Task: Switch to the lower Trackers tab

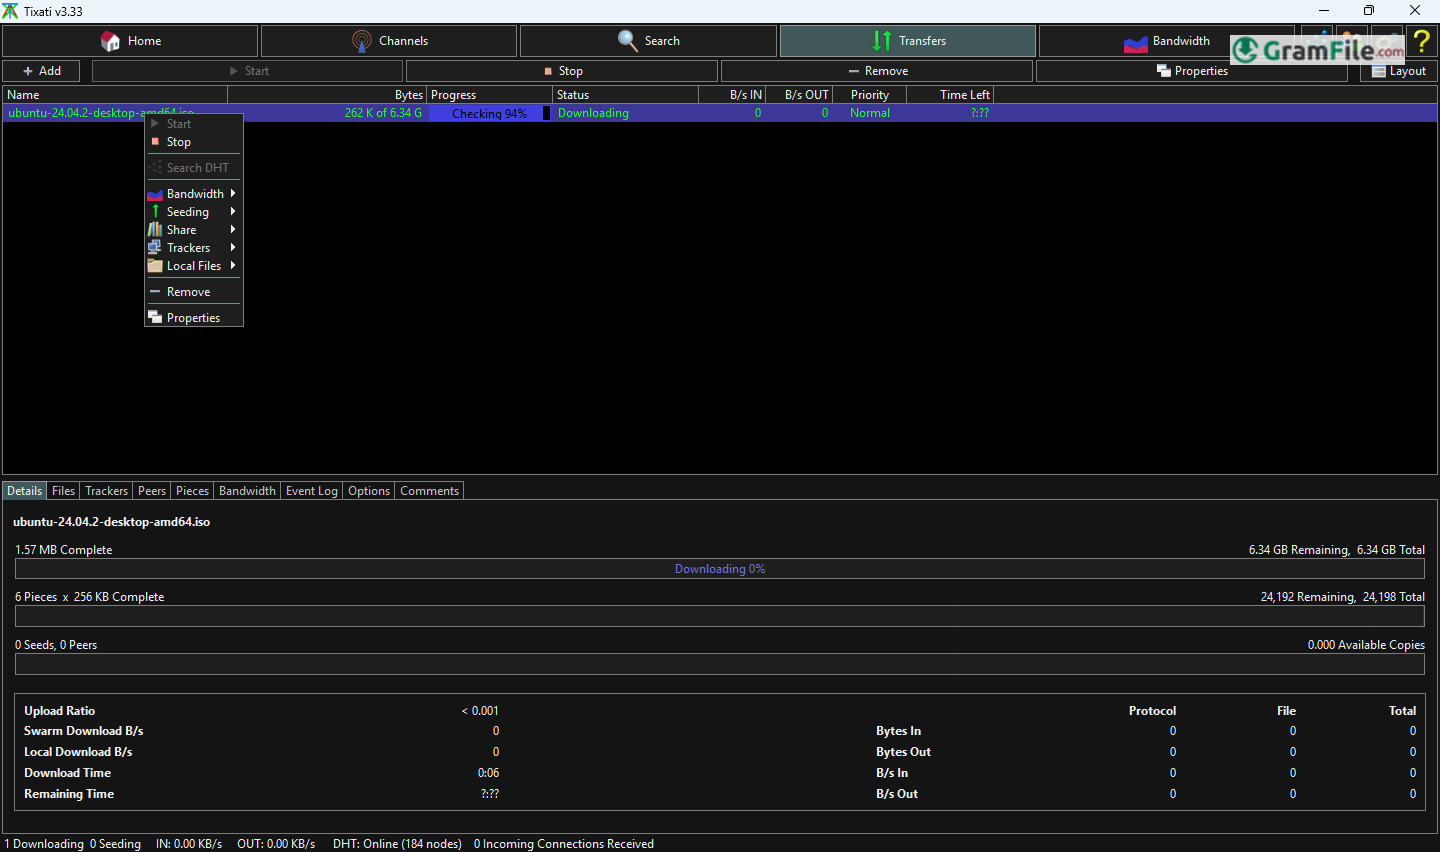Action: [x=107, y=491]
